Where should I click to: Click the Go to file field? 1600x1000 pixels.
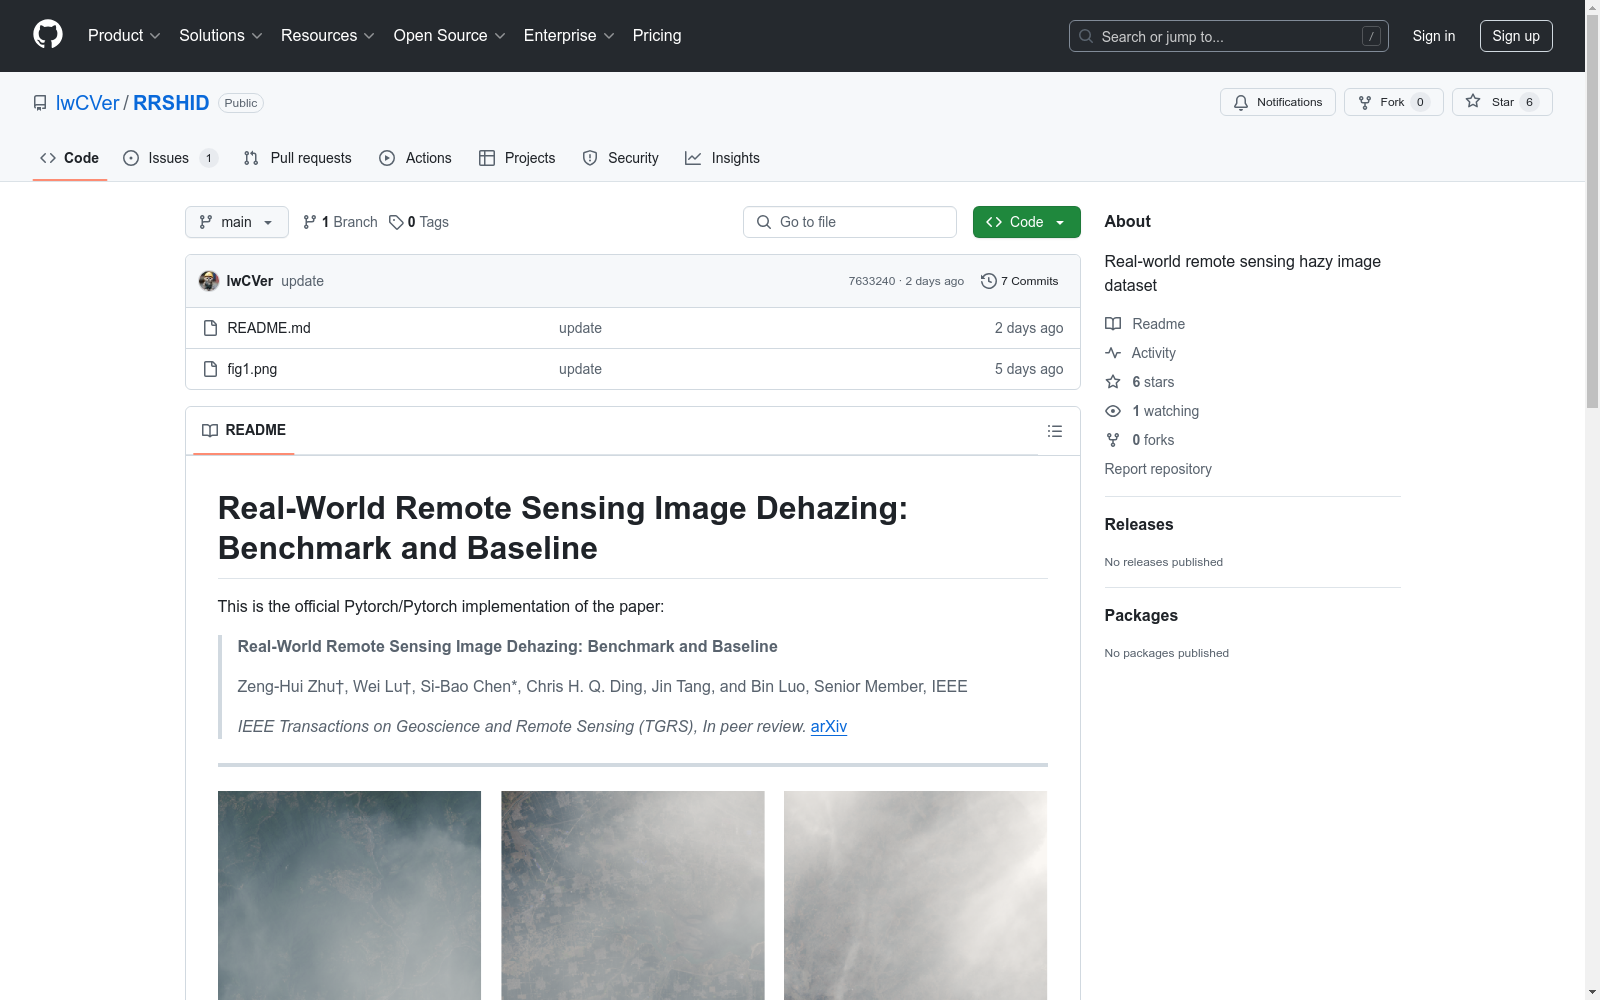point(850,222)
